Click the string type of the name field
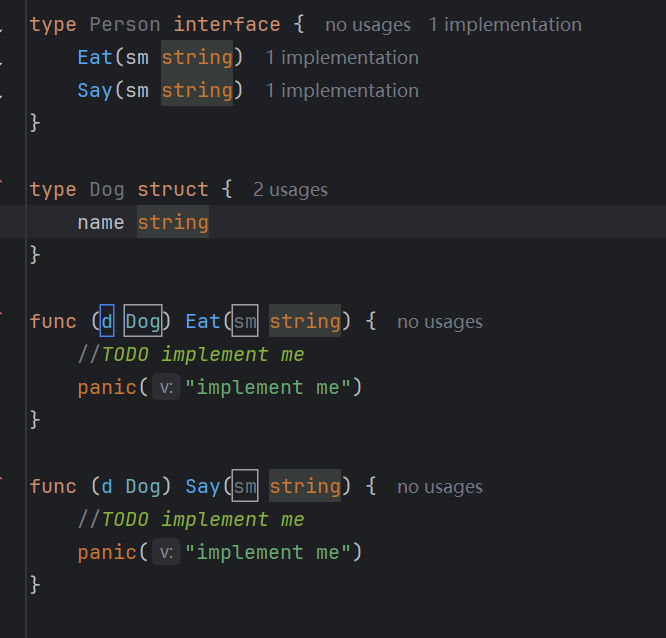 (x=173, y=222)
